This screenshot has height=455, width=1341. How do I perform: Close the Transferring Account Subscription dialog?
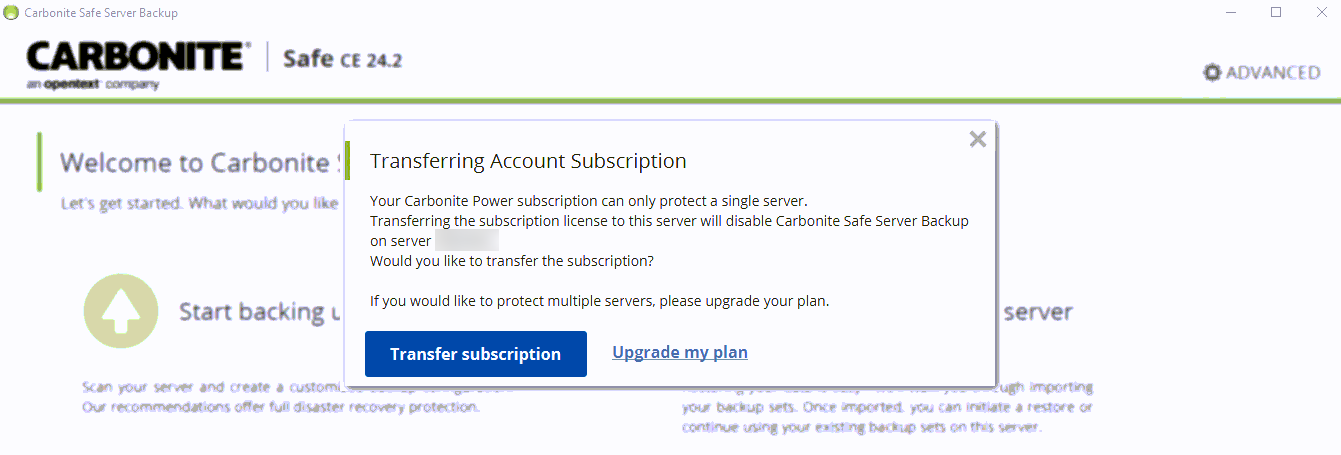(978, 139)
